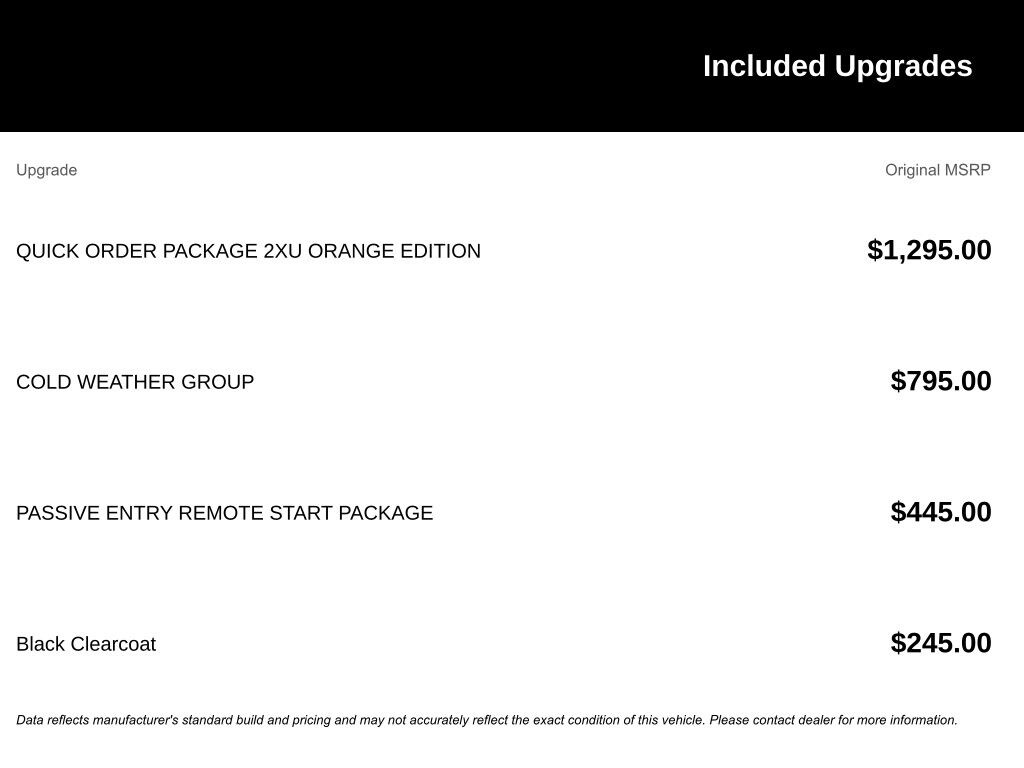Viewport: 1024px width, 768px height.
Task: Click the Included Upgrades heading
Action: [837, 66]
